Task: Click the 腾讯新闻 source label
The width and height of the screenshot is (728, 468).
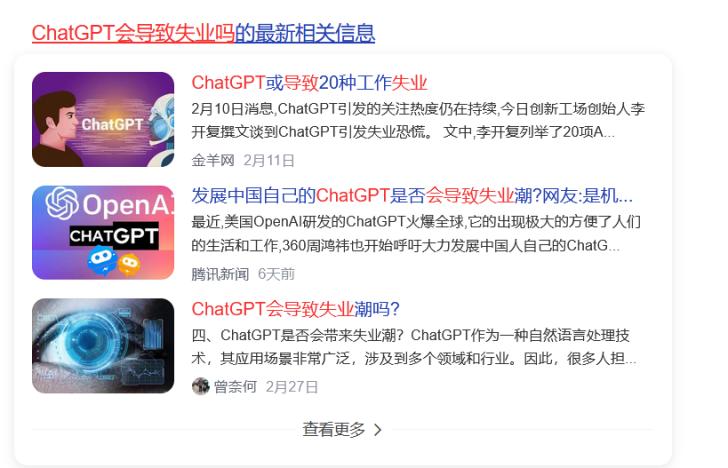Action: tap(220, 274)
